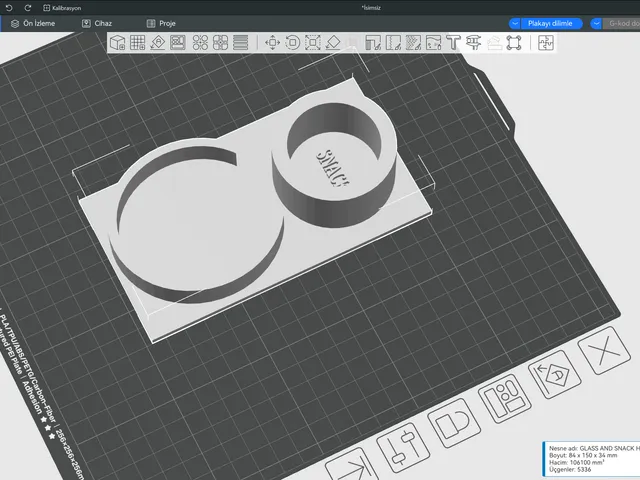This screenshot has width=640, height=480.
Task: Click the Boyut 84 x 150 x 34 mm text
Action: point(583,455)
